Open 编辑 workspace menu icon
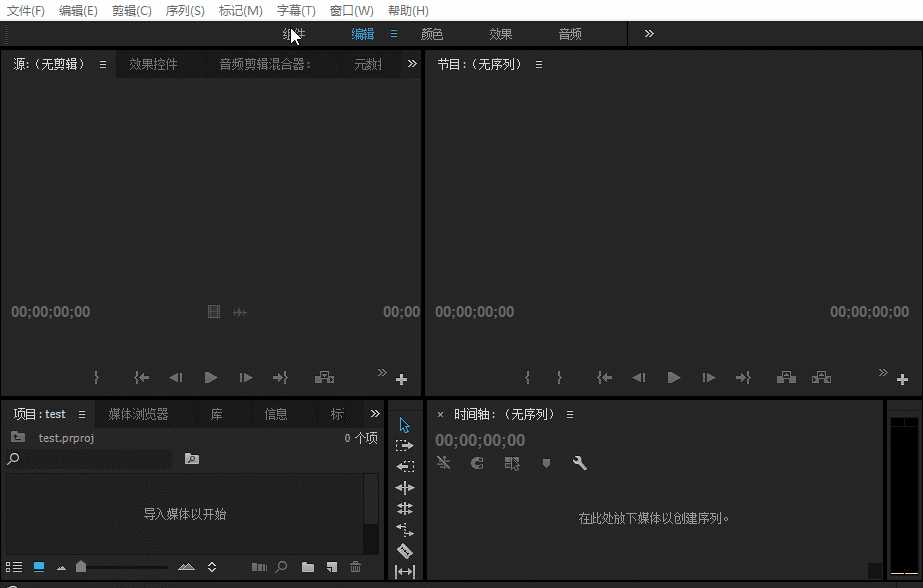The height and width of the screenshot is (588, 923). (393, 34)
